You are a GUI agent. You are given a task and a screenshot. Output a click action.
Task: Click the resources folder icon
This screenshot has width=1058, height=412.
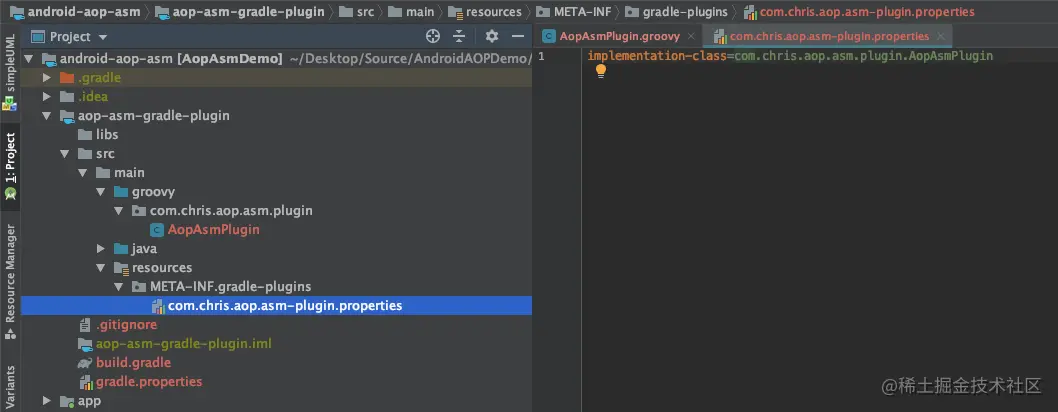click(121, 268)
